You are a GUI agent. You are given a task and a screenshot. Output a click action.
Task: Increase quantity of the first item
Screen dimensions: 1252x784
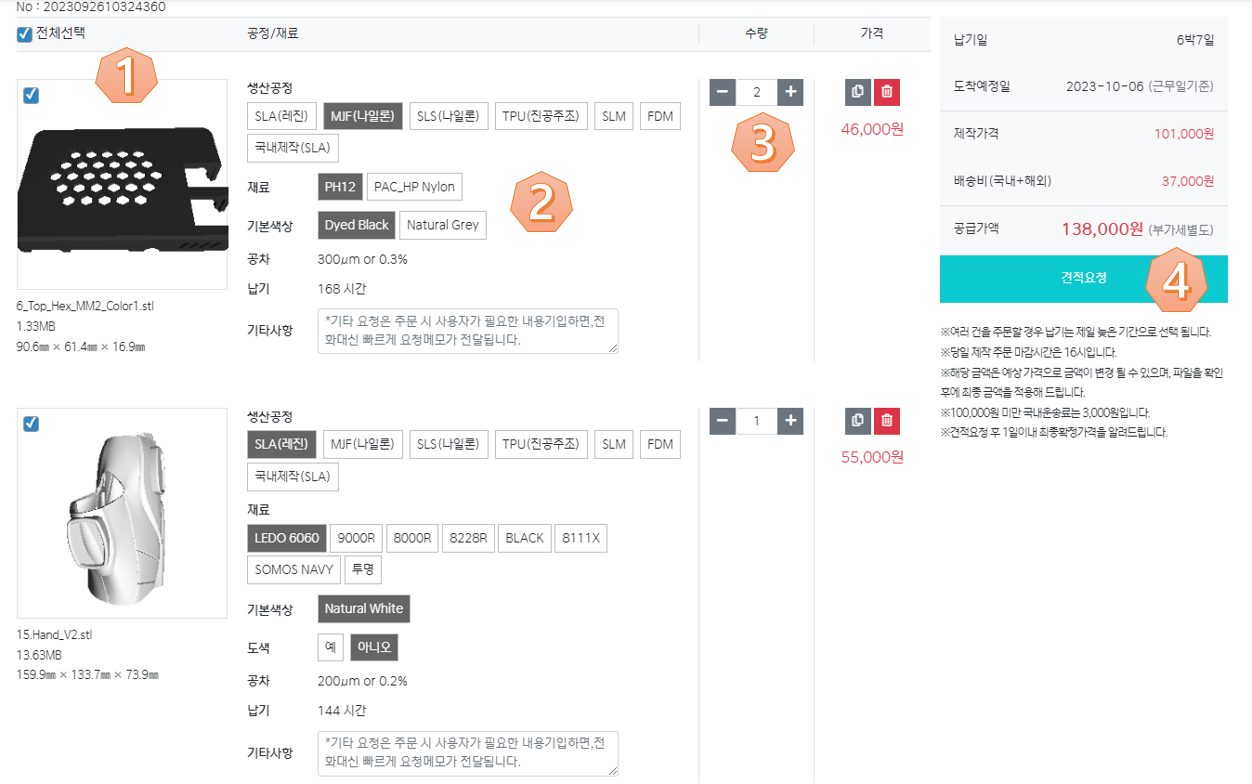click(790, 92)
